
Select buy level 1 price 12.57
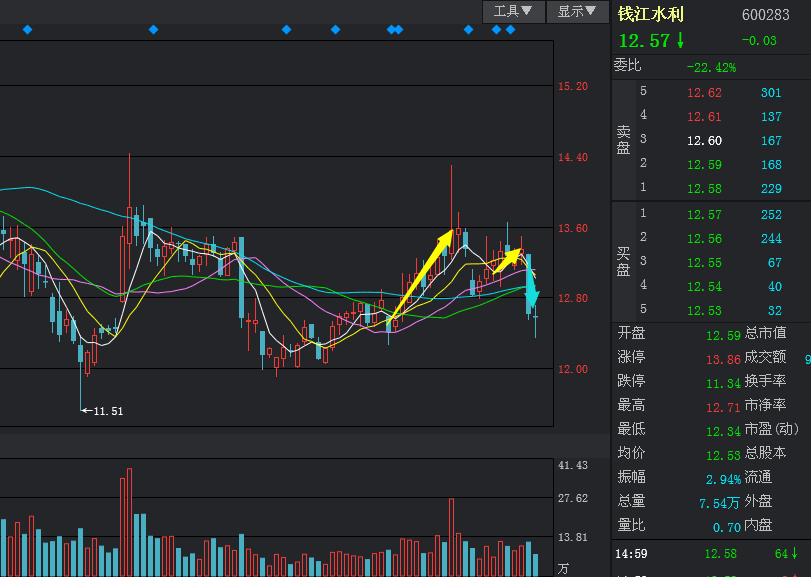704,214
